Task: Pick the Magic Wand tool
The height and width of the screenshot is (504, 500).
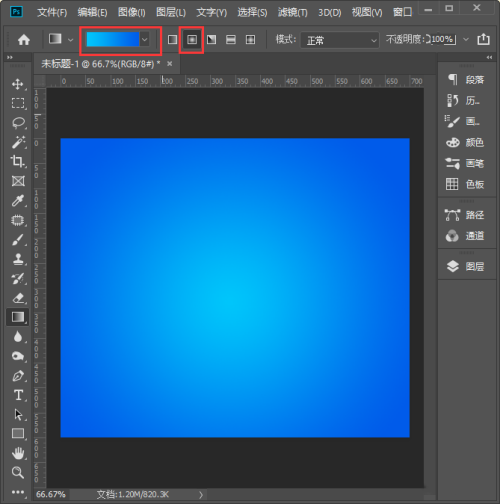Action: 18,142
